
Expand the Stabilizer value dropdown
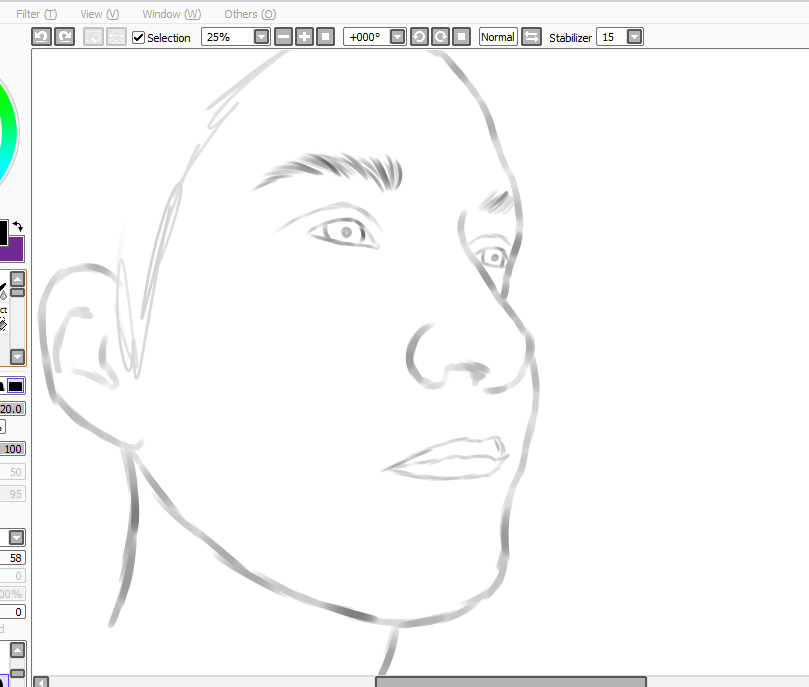click(634, 37)
